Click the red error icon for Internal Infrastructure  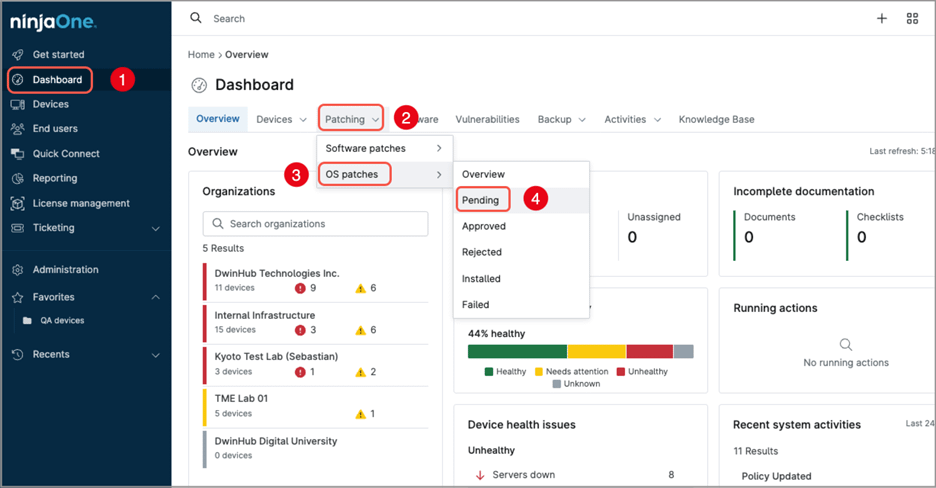click(300, 330)
